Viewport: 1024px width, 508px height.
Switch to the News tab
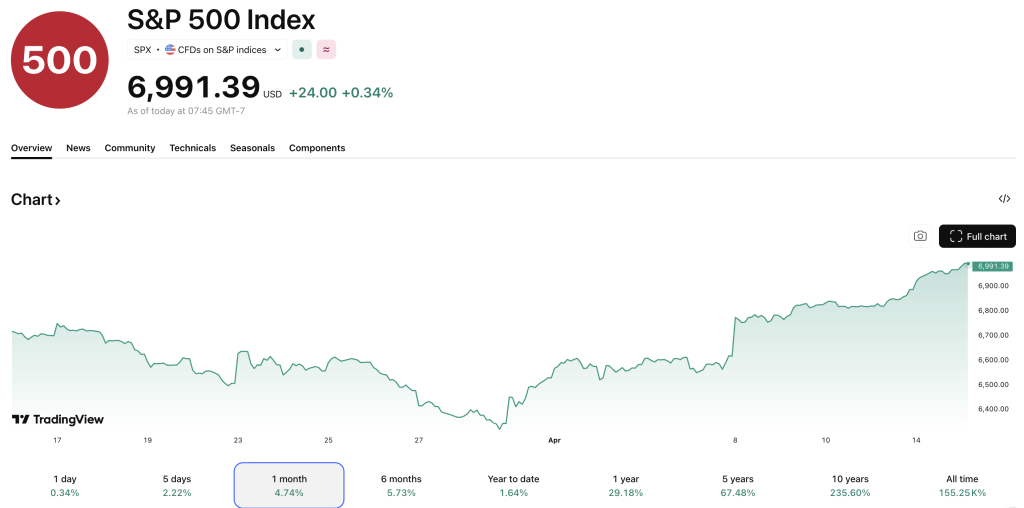(78, 148)
